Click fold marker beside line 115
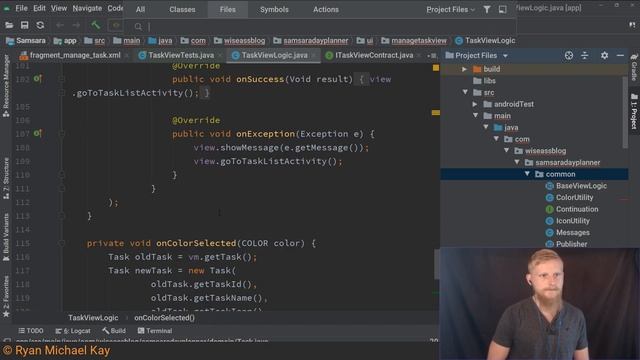The height and width of the screenshot is (360, 640). tap(62, 243)
